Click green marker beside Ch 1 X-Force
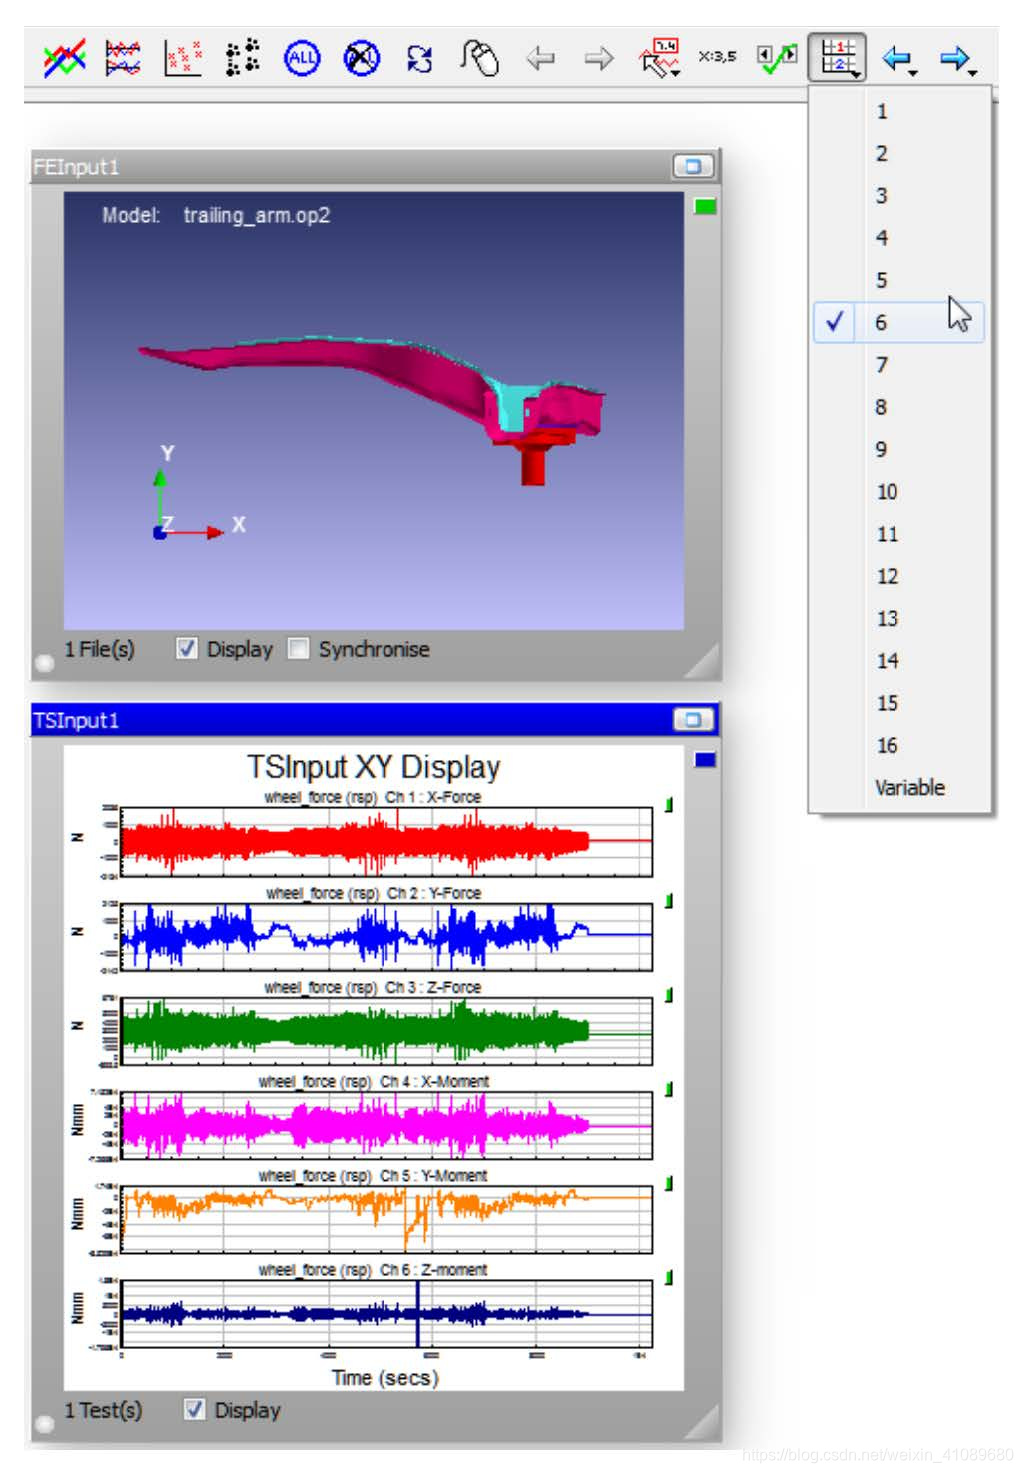Screen dimensions: 1023x1473 (668, 805)
